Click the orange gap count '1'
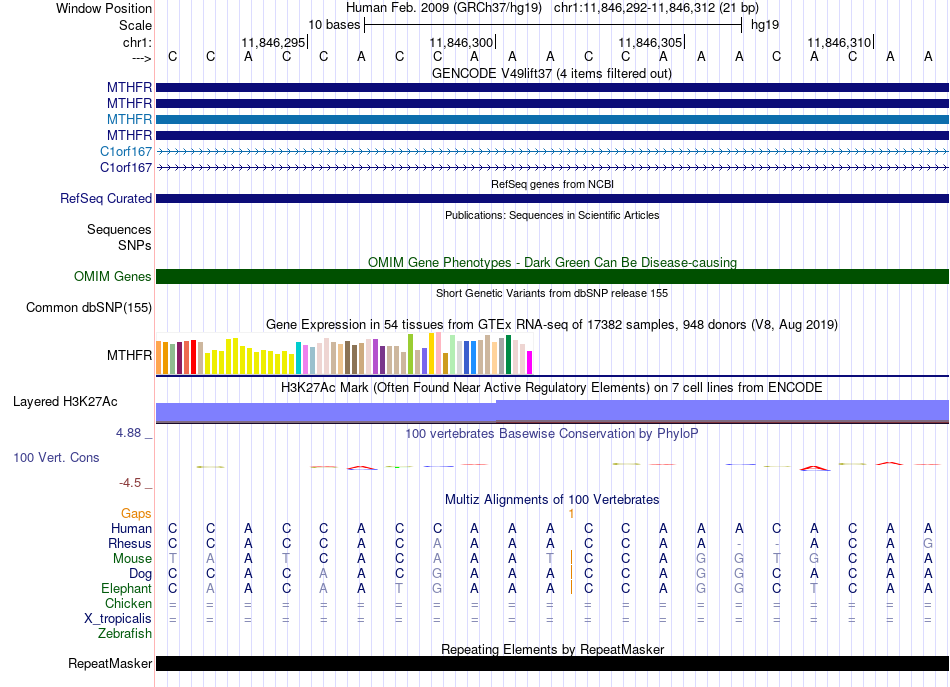 (571, 514)
